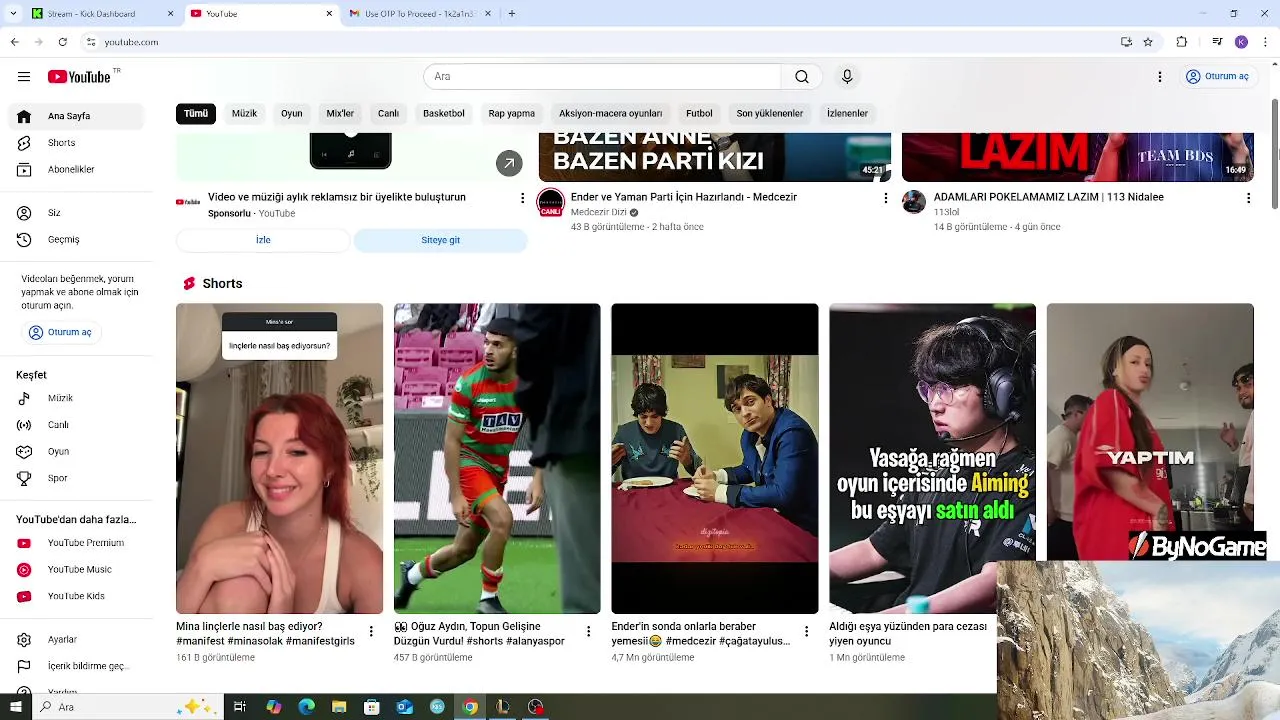The width and height of the screenshot is (1280, 720).
Task: Select the Aksiyon-macera oyunları chip
Action: (611, 114)
